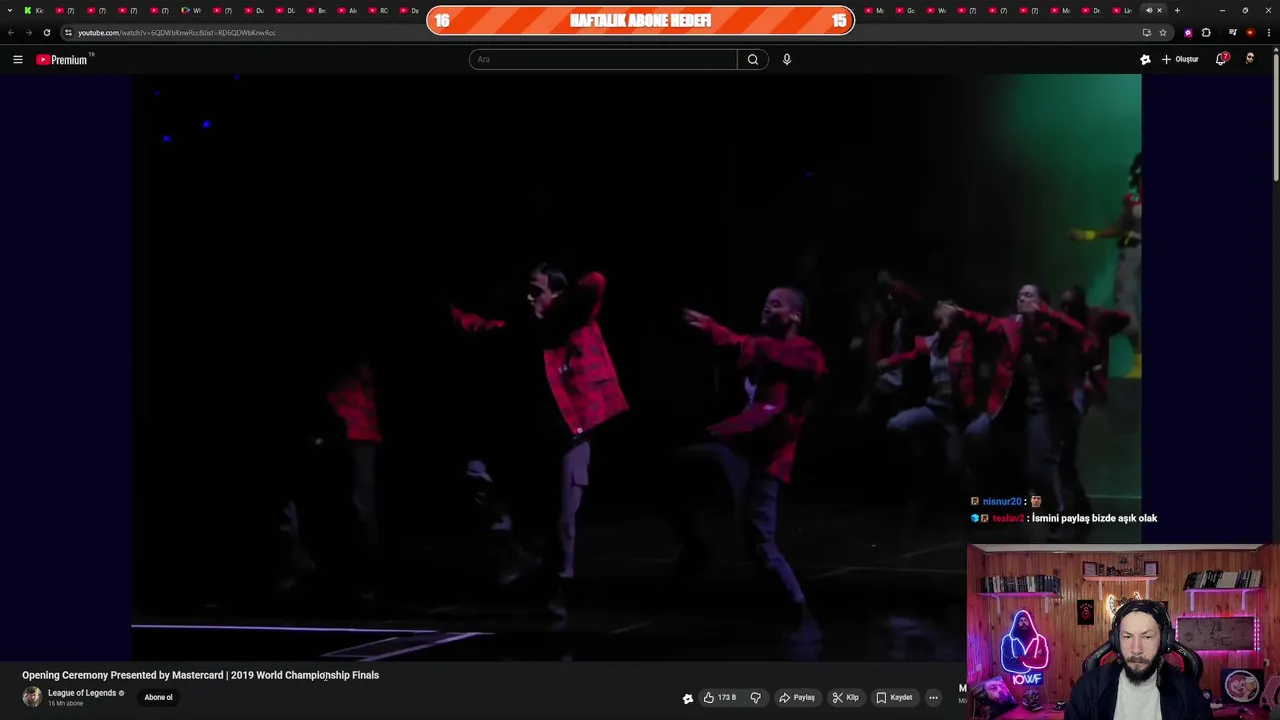Open a new browser tab

pyautogui.click(x=1177, y=10)
